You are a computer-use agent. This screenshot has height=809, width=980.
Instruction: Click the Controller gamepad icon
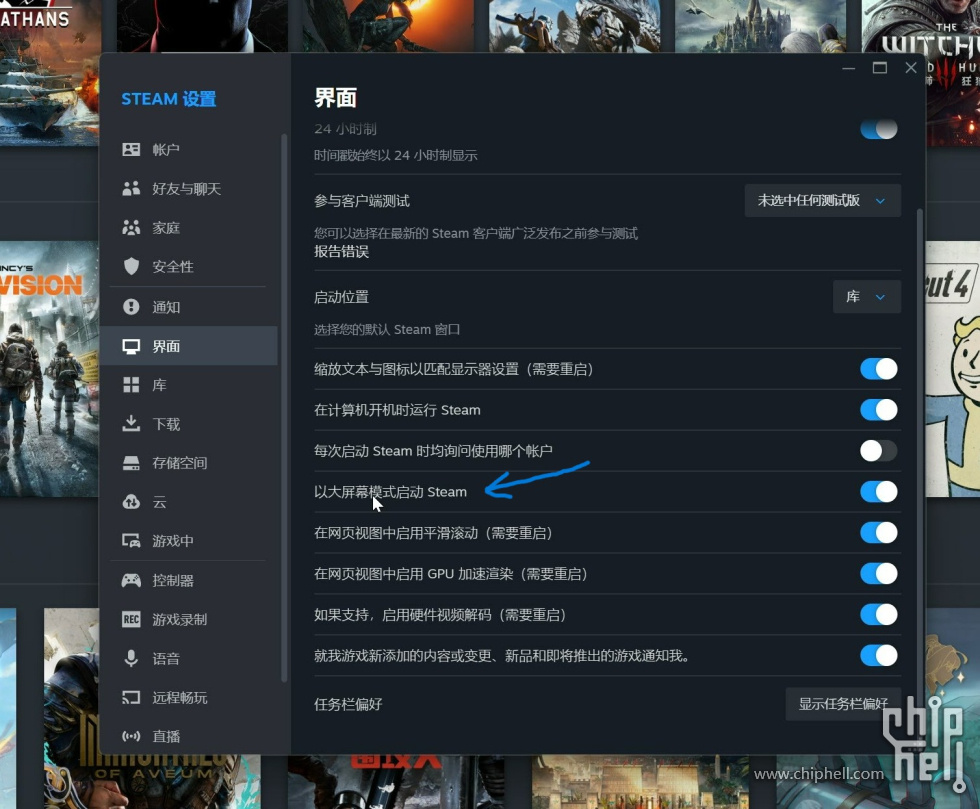[x=131, y=580]
